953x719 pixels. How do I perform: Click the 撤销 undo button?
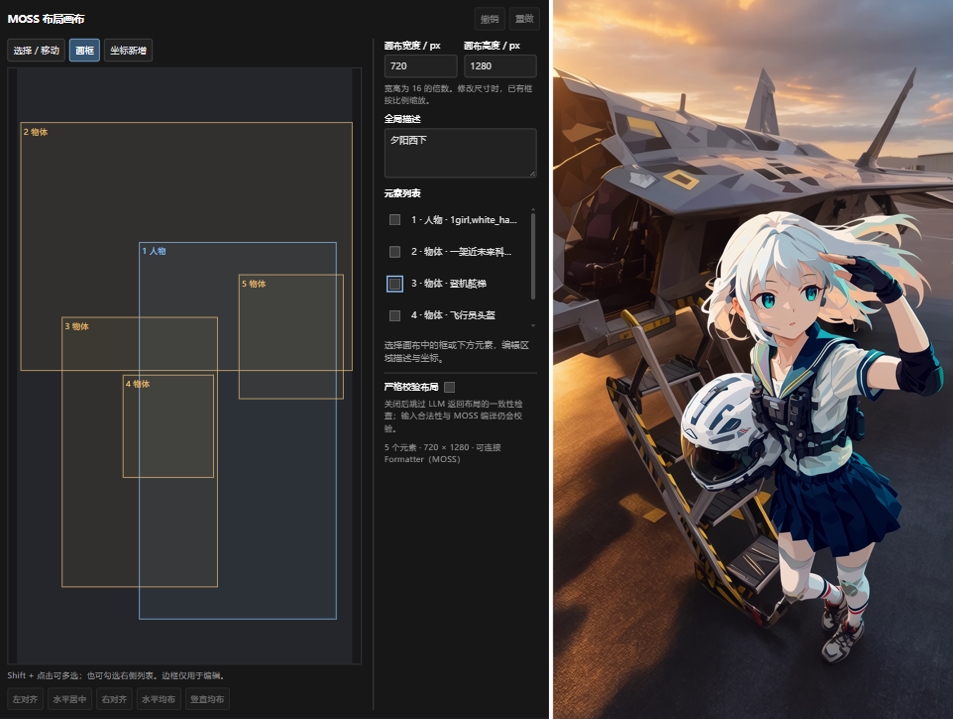[489, 19]
